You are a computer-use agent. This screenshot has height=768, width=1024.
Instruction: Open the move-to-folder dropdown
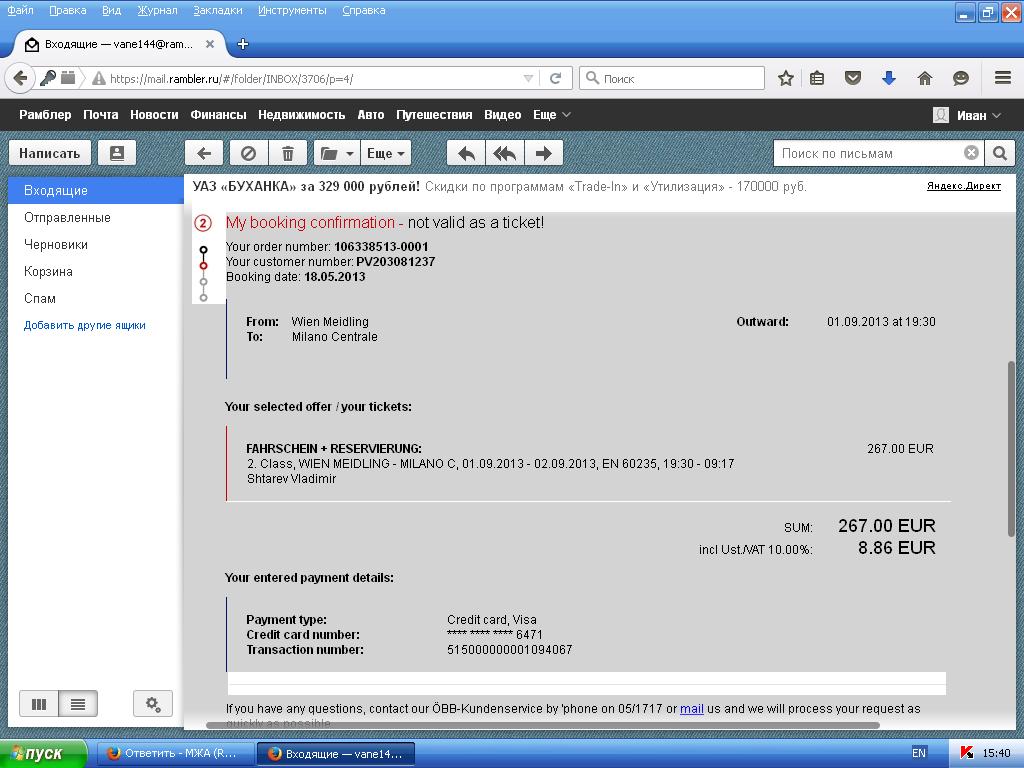pyautogui.click(x=337, y=153)
